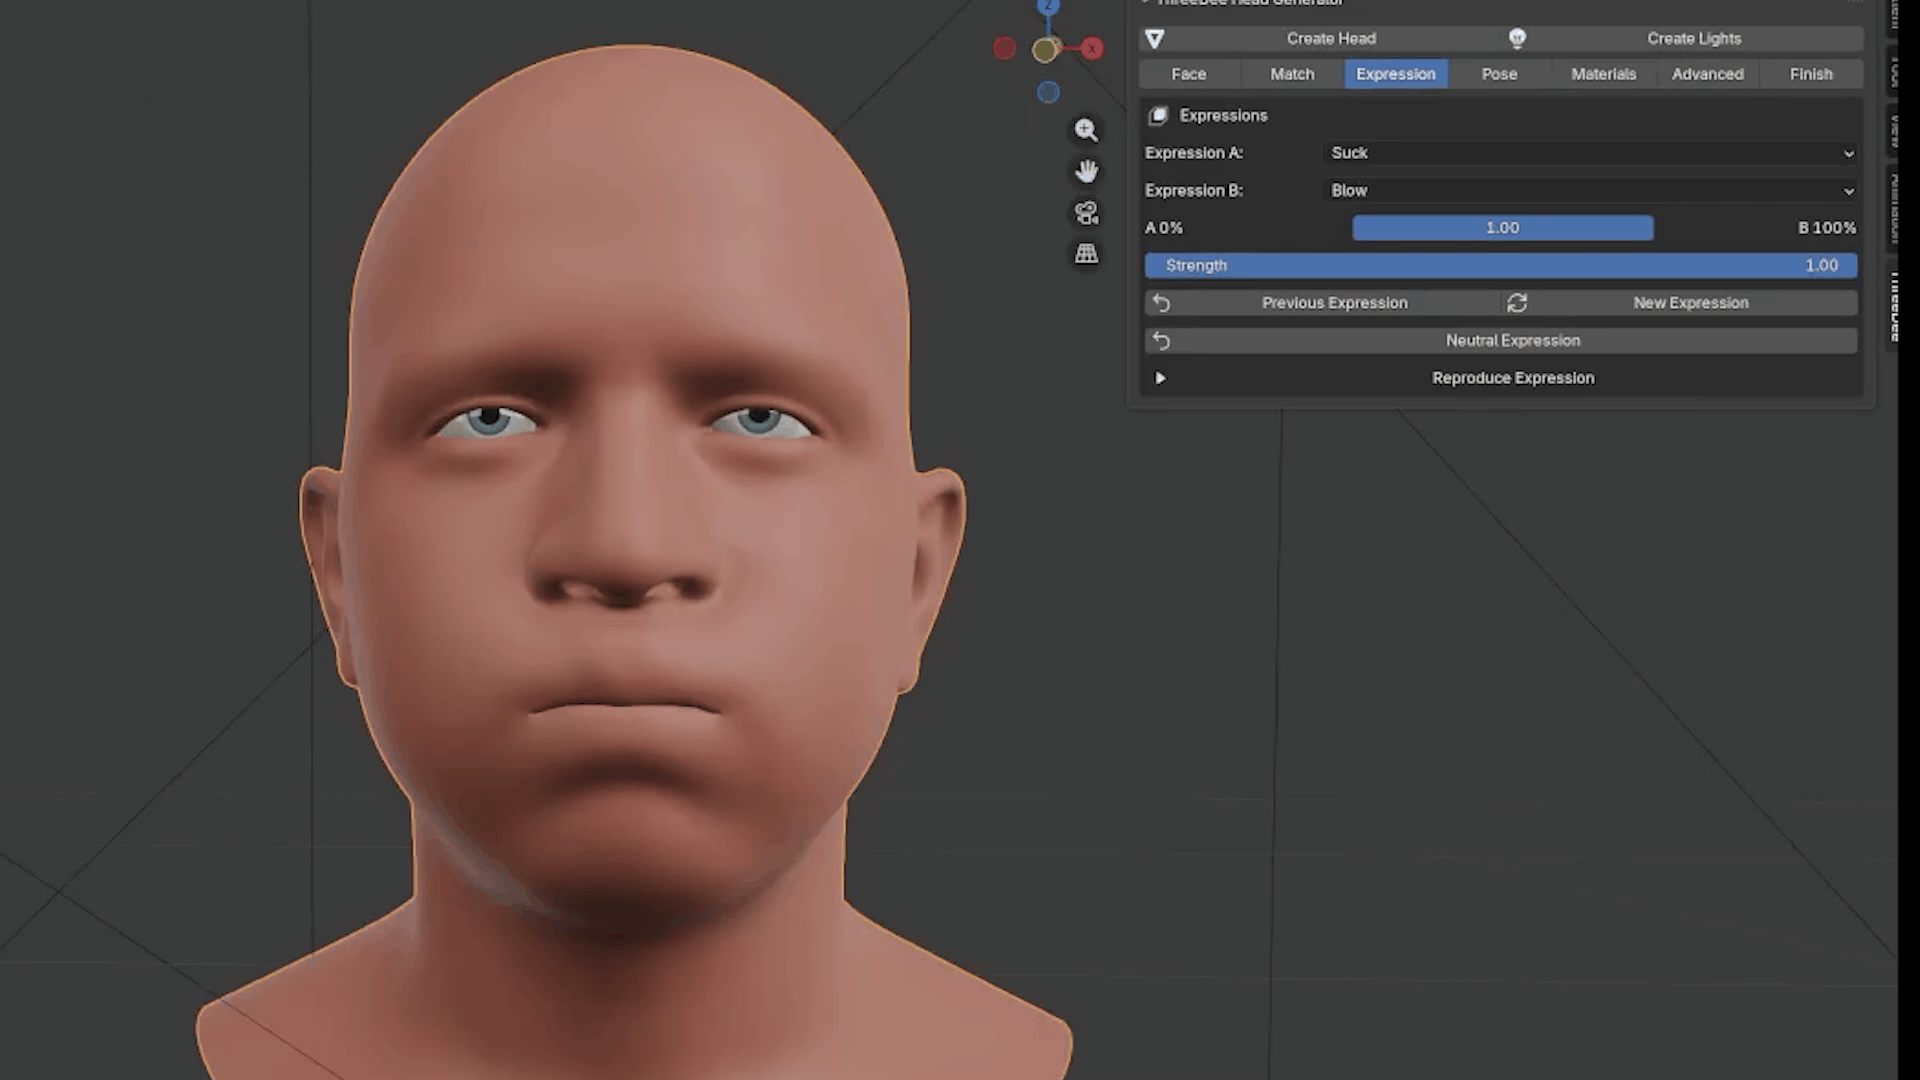Switch perspective/orthographic grid icon

(1086, 254)
